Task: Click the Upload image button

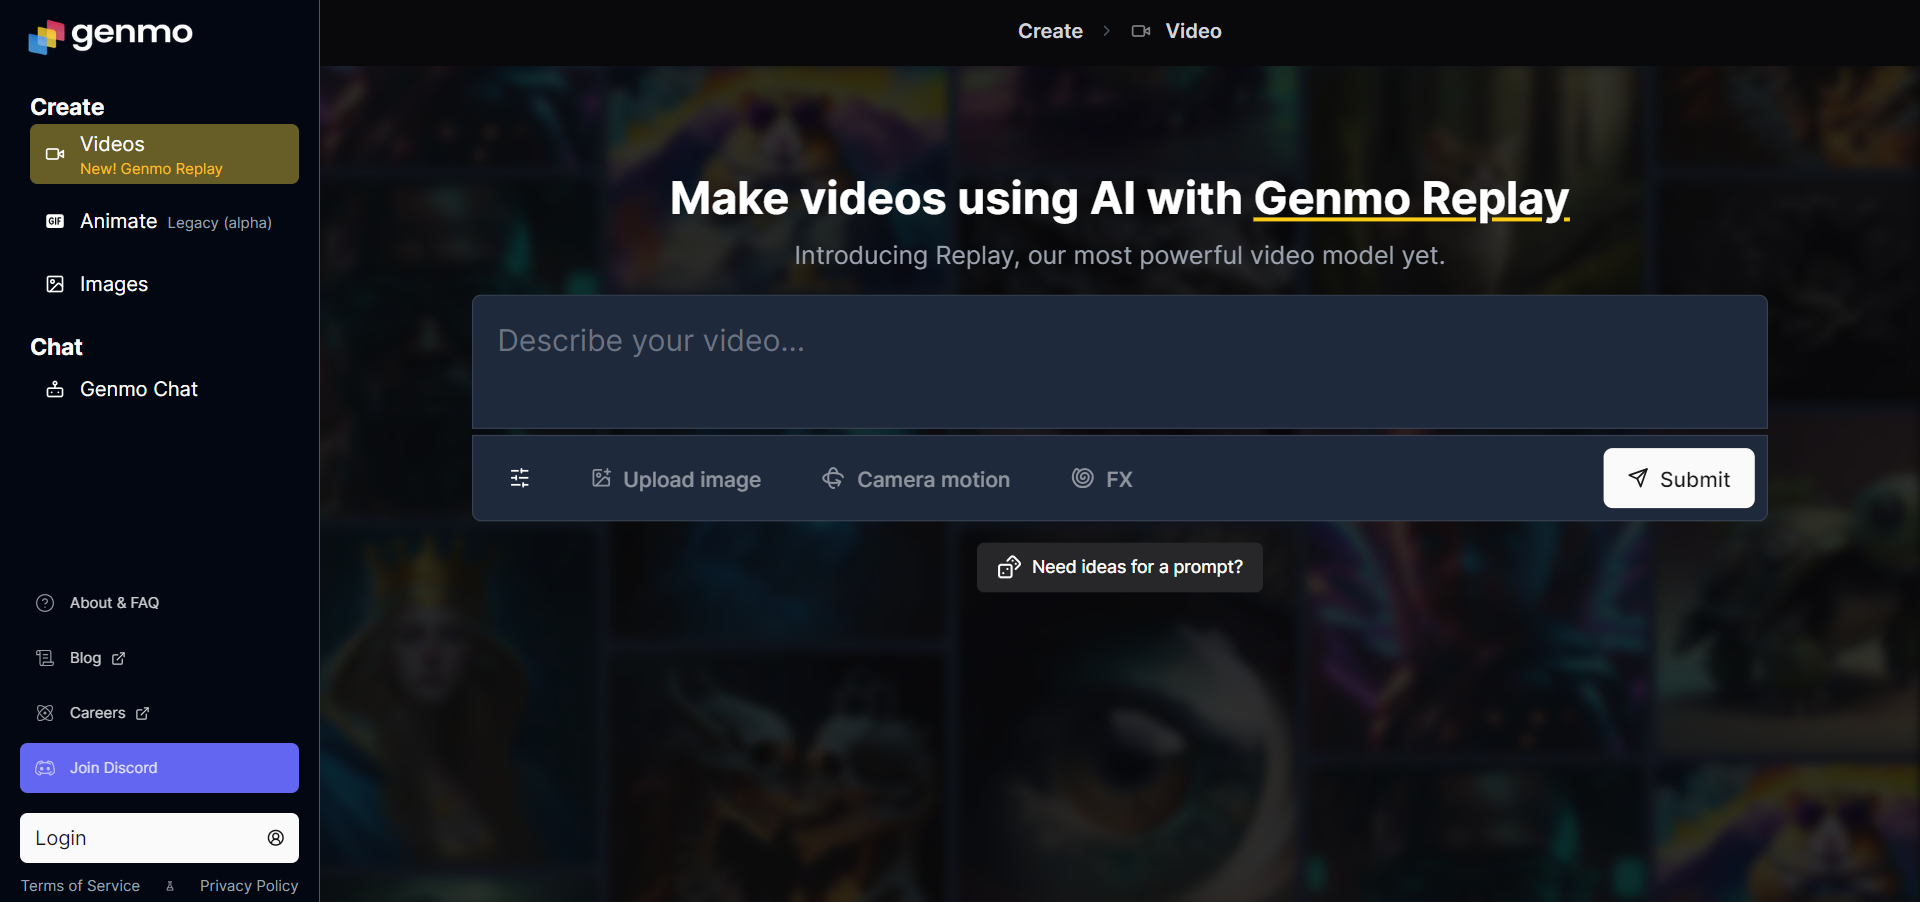Action: coord(676,479)
